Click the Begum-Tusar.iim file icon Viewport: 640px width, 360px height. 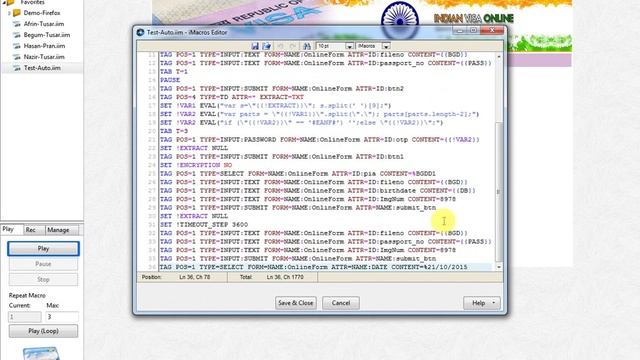pyautogui.click(x=17, y=35)
